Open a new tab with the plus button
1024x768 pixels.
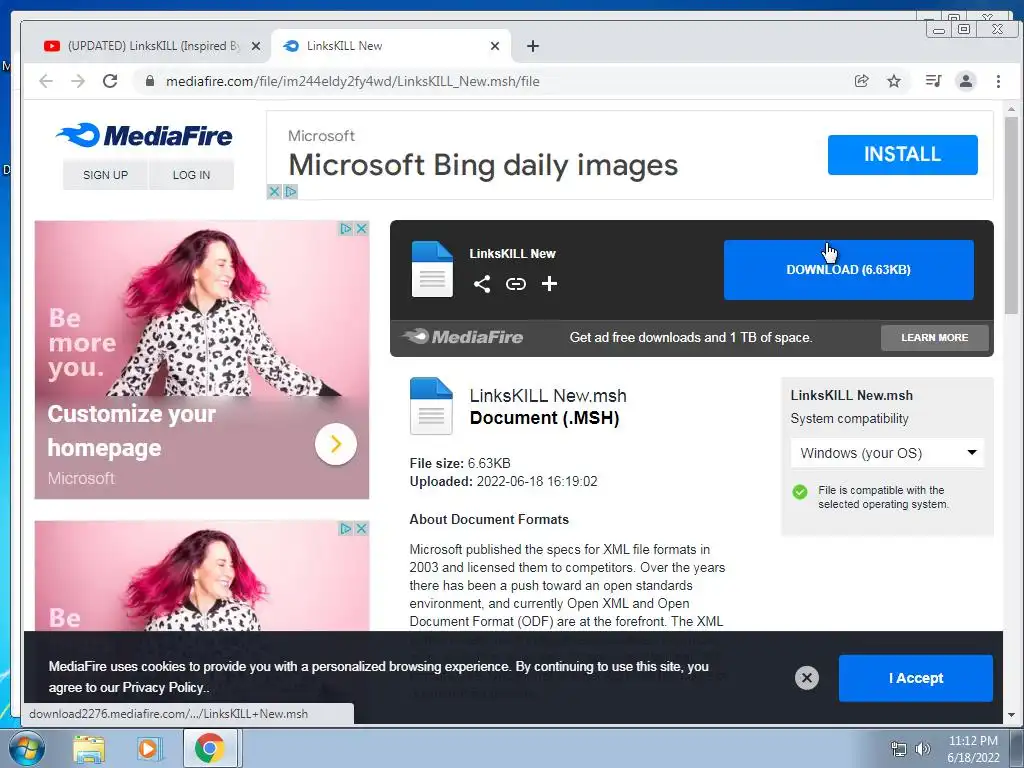(x=533, y=46)
